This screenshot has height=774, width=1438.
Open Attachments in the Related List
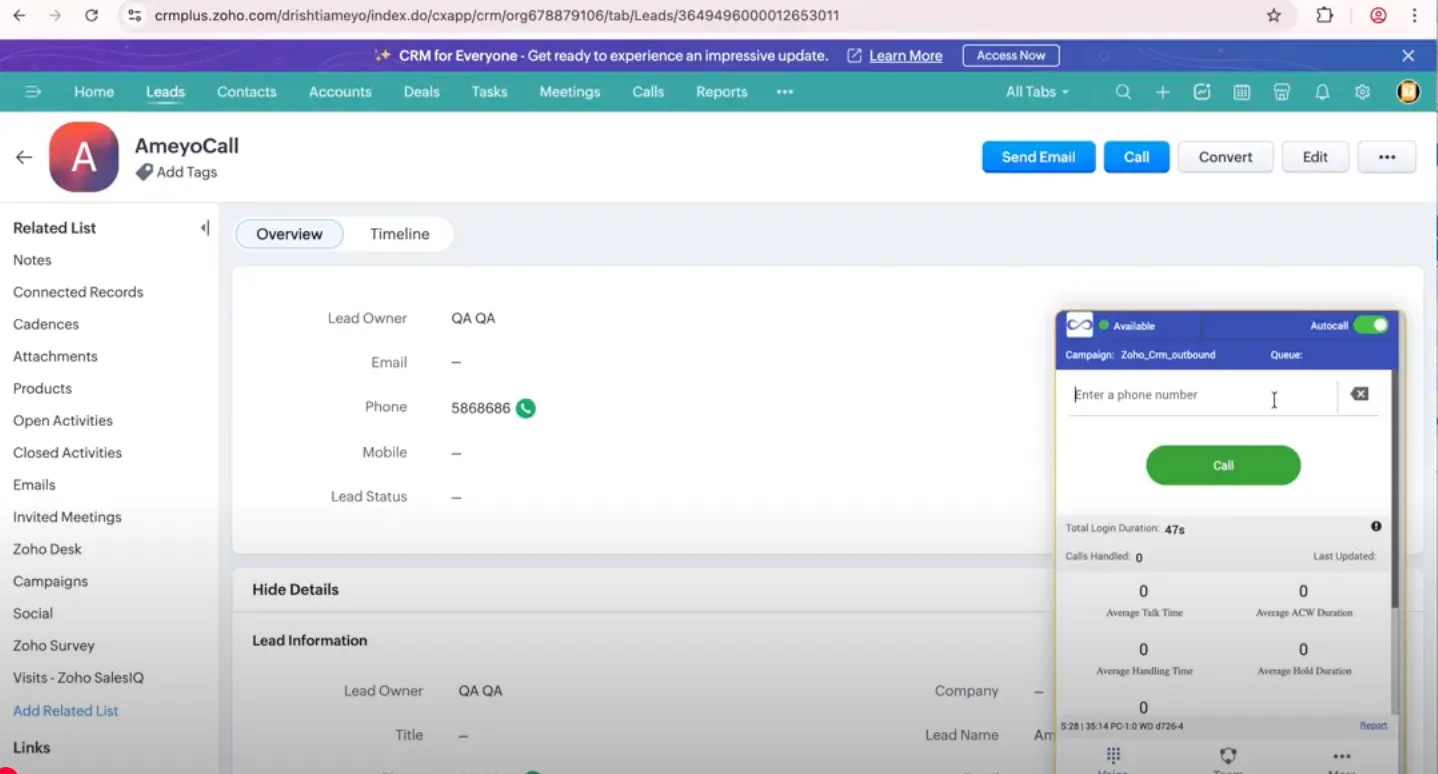[x=55, y=356]
